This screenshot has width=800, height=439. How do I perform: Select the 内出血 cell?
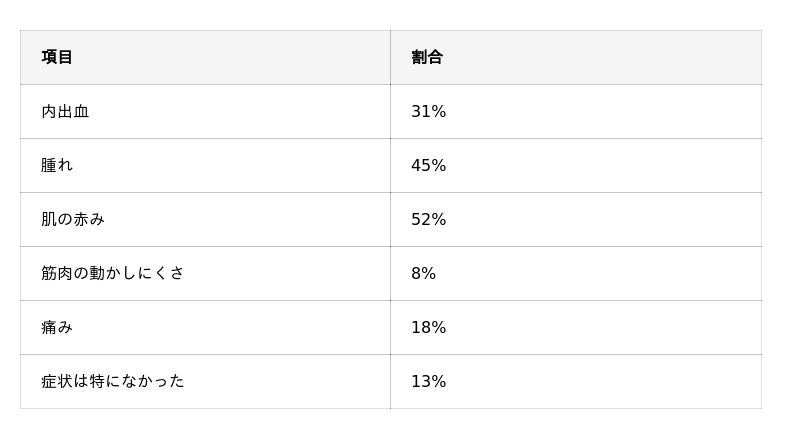coord(65,112)
